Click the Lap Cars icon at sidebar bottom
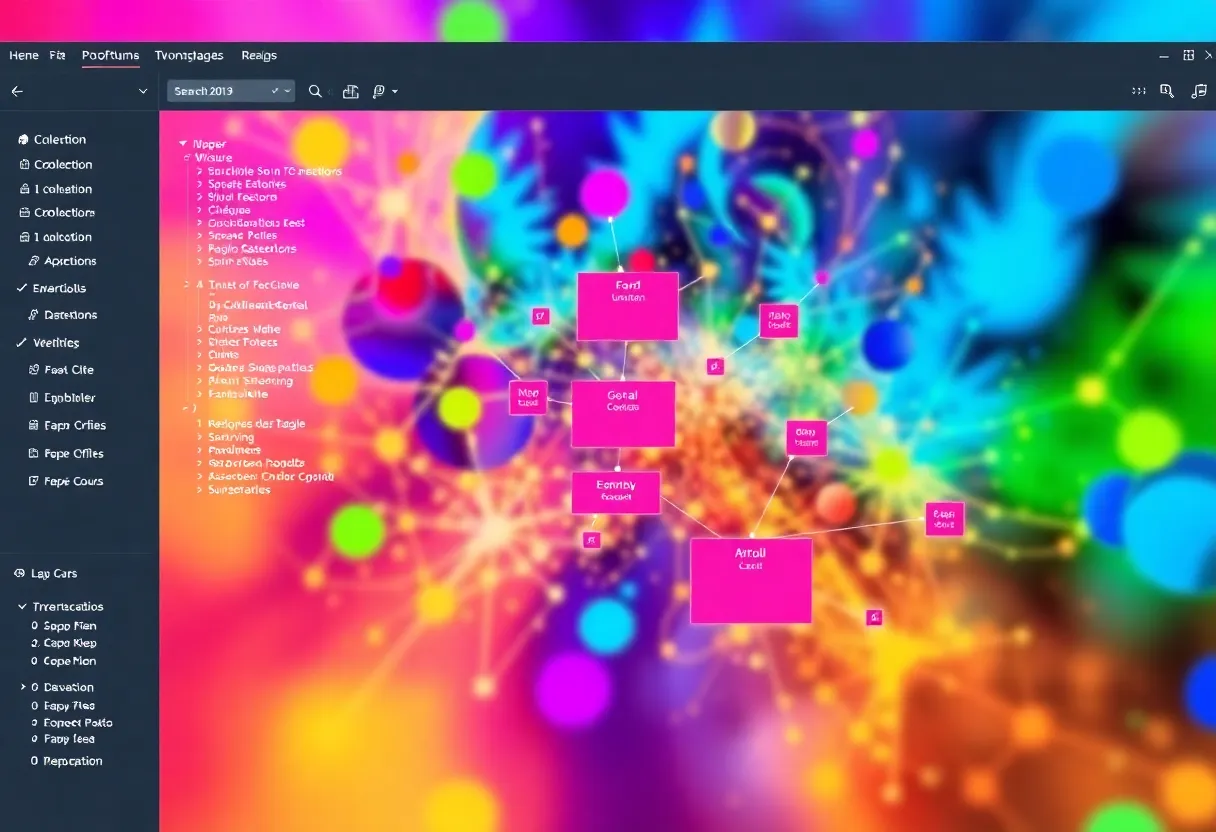 [18, 573]
